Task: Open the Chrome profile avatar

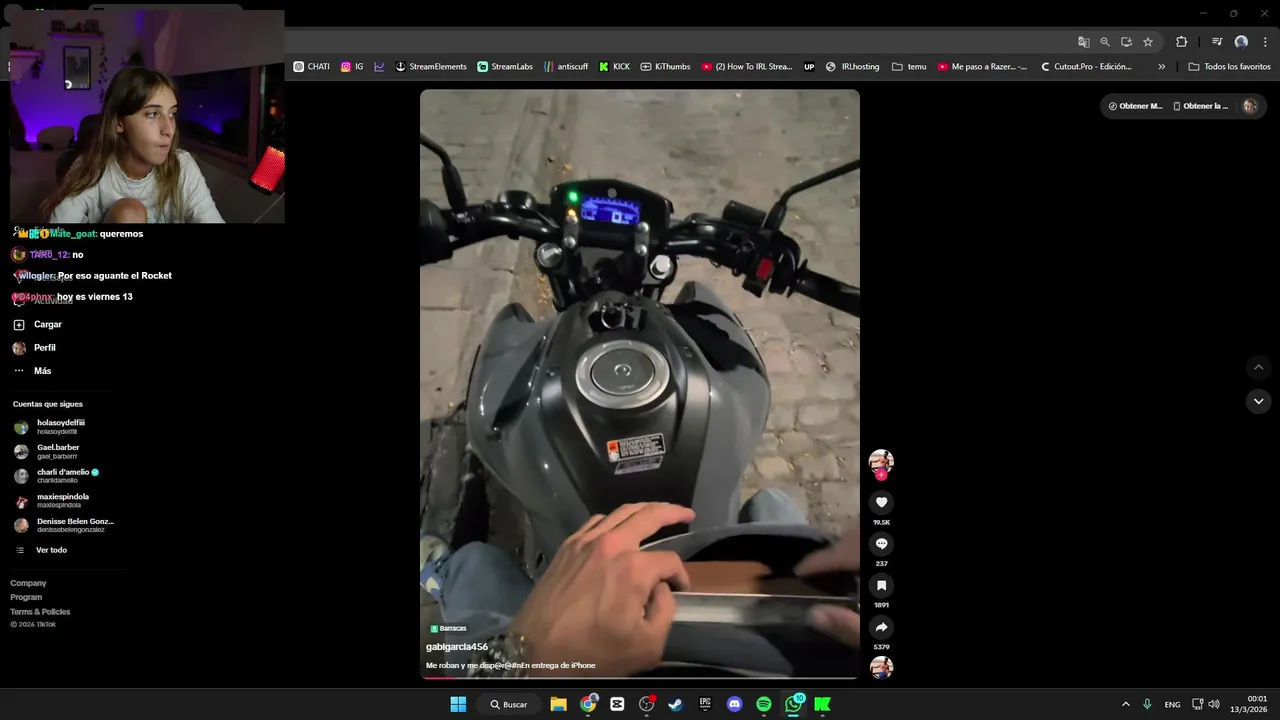Action: click(1241, 42)
